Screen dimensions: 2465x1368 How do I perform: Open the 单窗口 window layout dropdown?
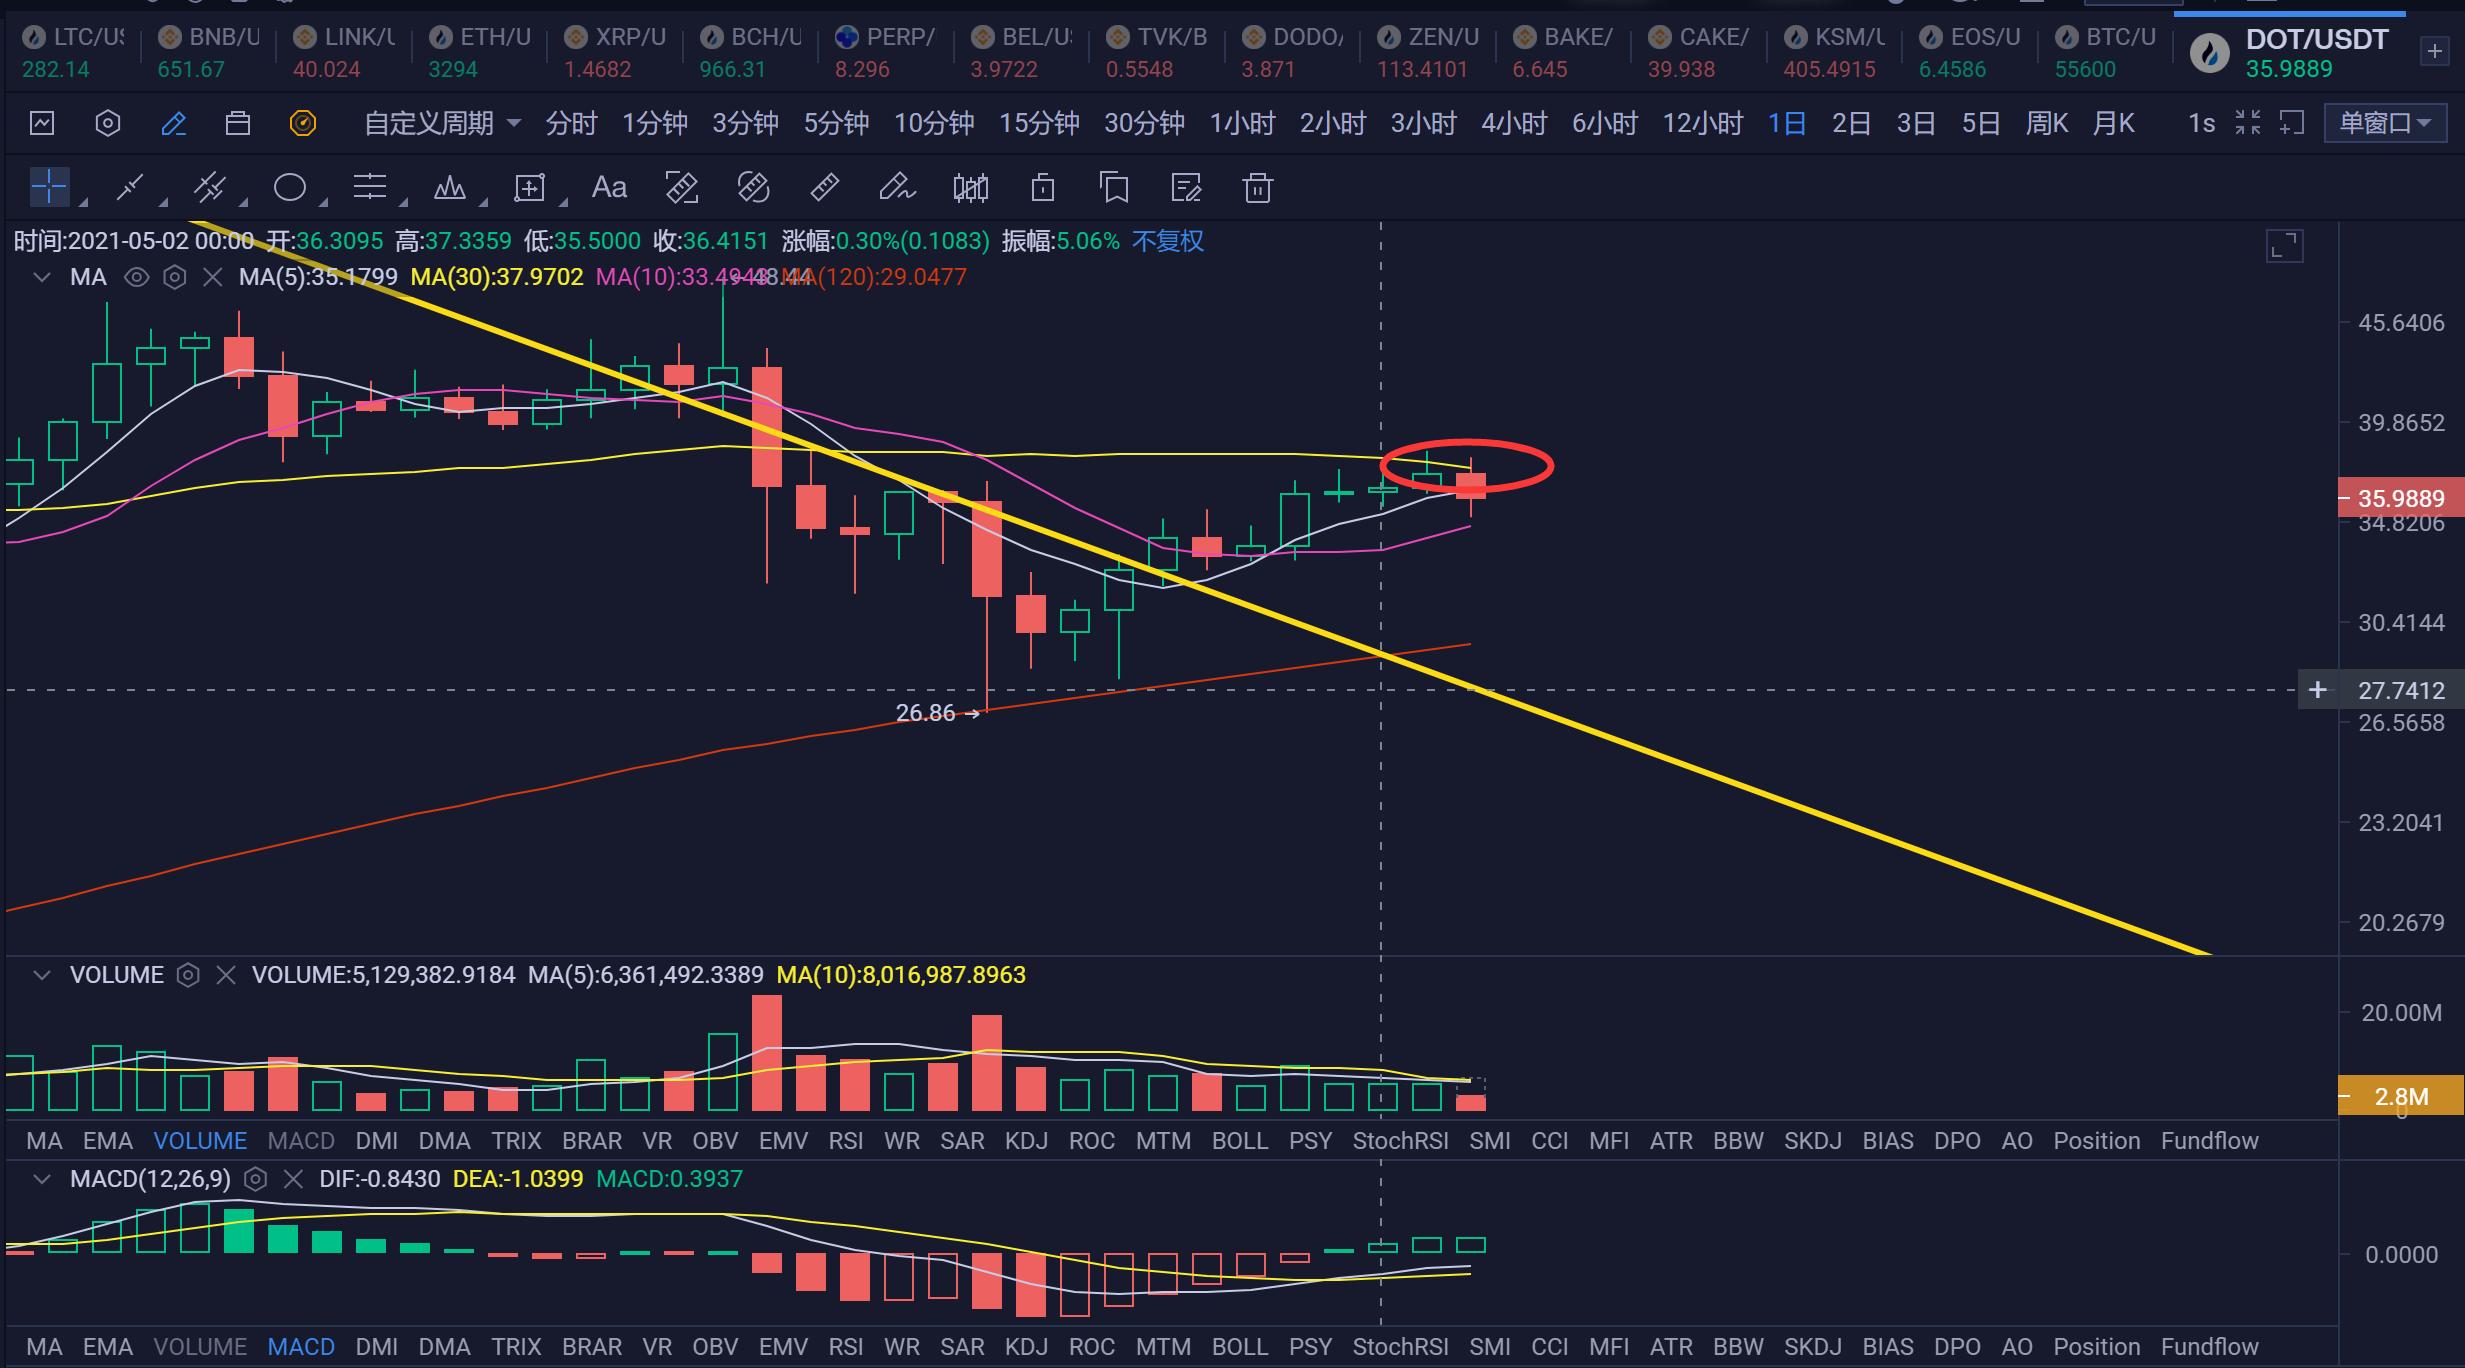[x=2385, y=123]
